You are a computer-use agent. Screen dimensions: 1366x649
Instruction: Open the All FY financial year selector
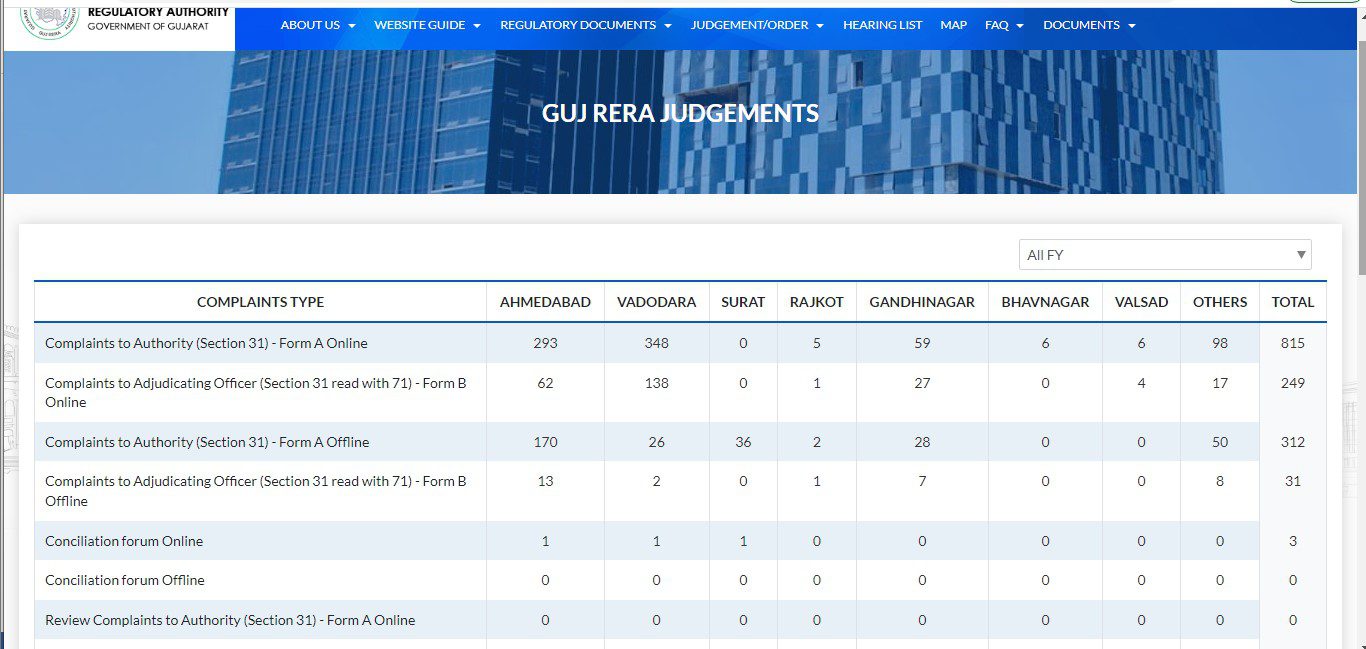[1165, 254]
